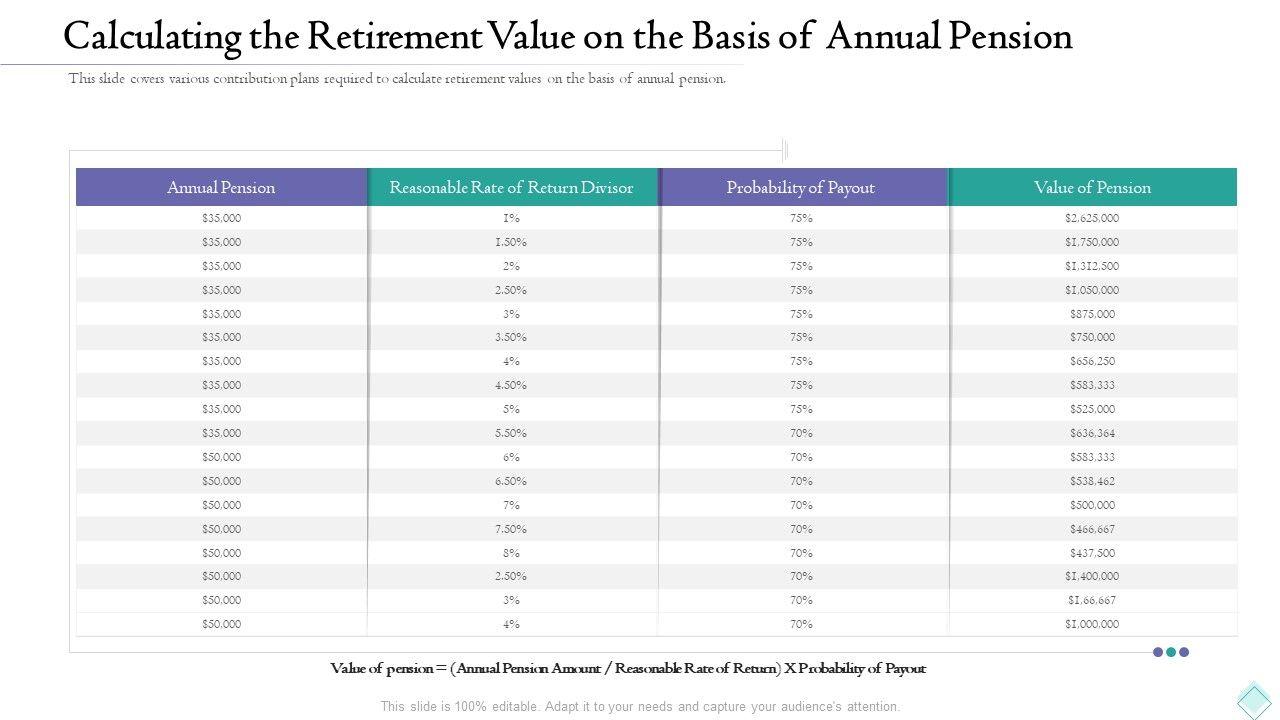The height and width of the screenshot is (720, 1280).
Task: Select the $466,667 pension value cell
Action: tap(1092, 529)
